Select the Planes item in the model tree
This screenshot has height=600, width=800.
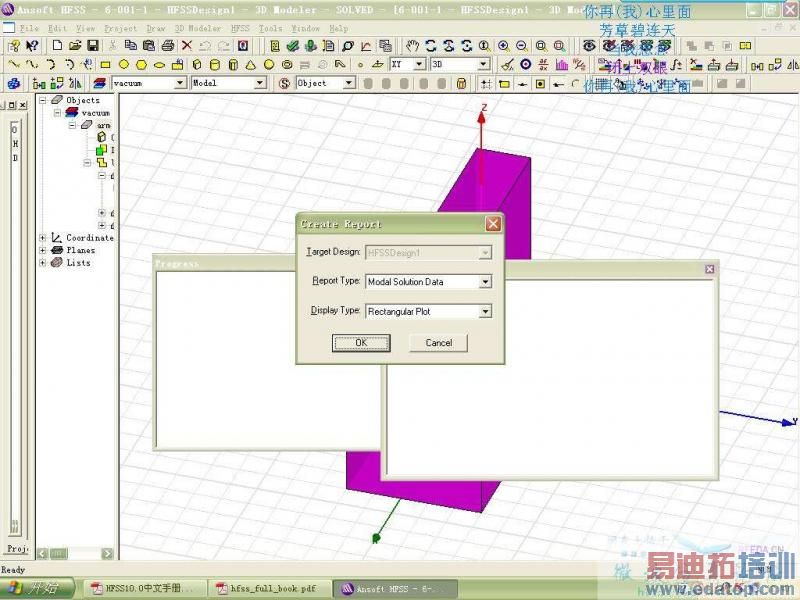click(x=81, y=250)
